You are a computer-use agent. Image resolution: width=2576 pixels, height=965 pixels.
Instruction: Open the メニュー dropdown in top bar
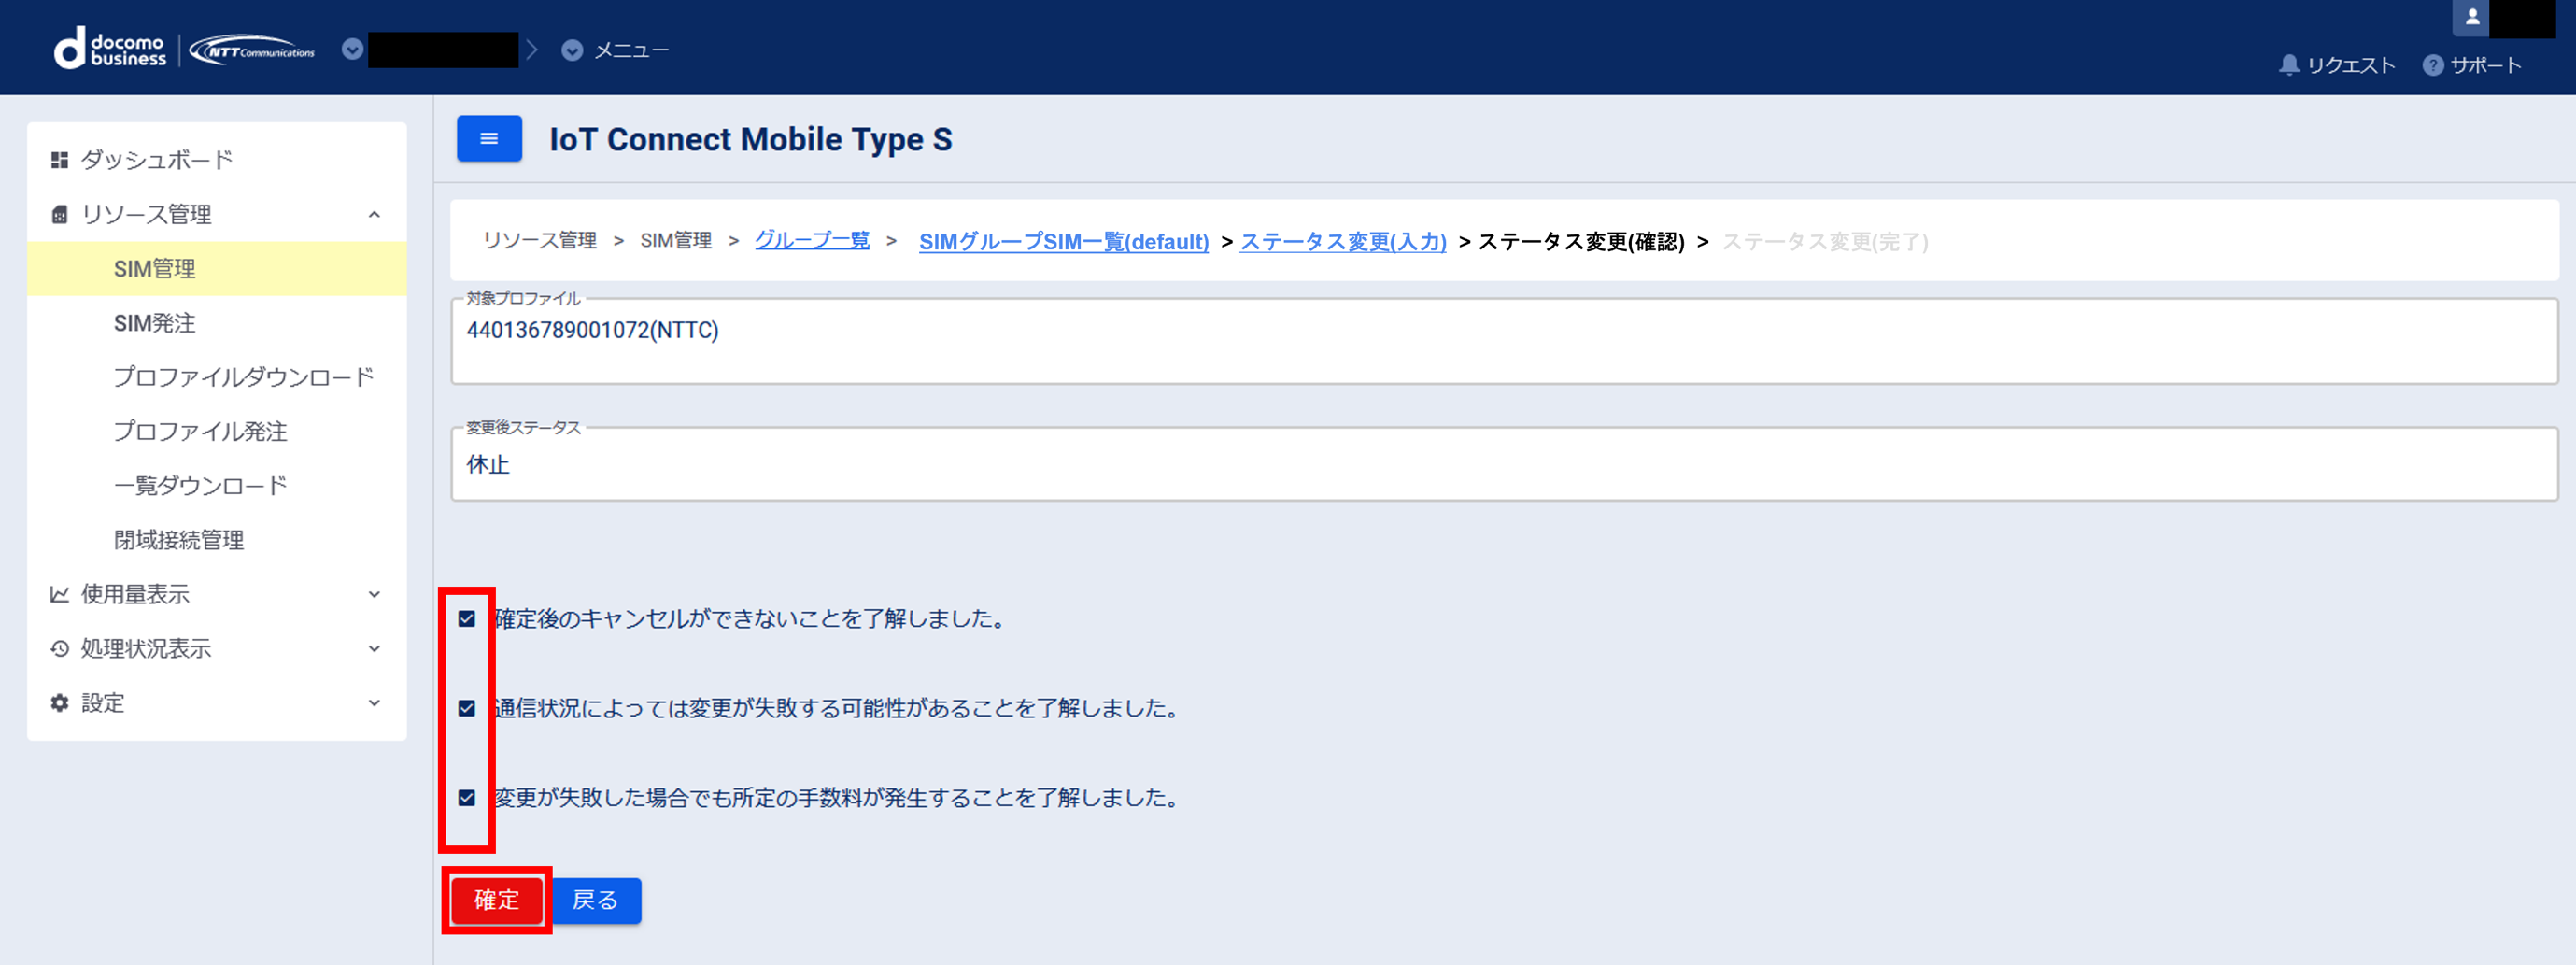572,50
